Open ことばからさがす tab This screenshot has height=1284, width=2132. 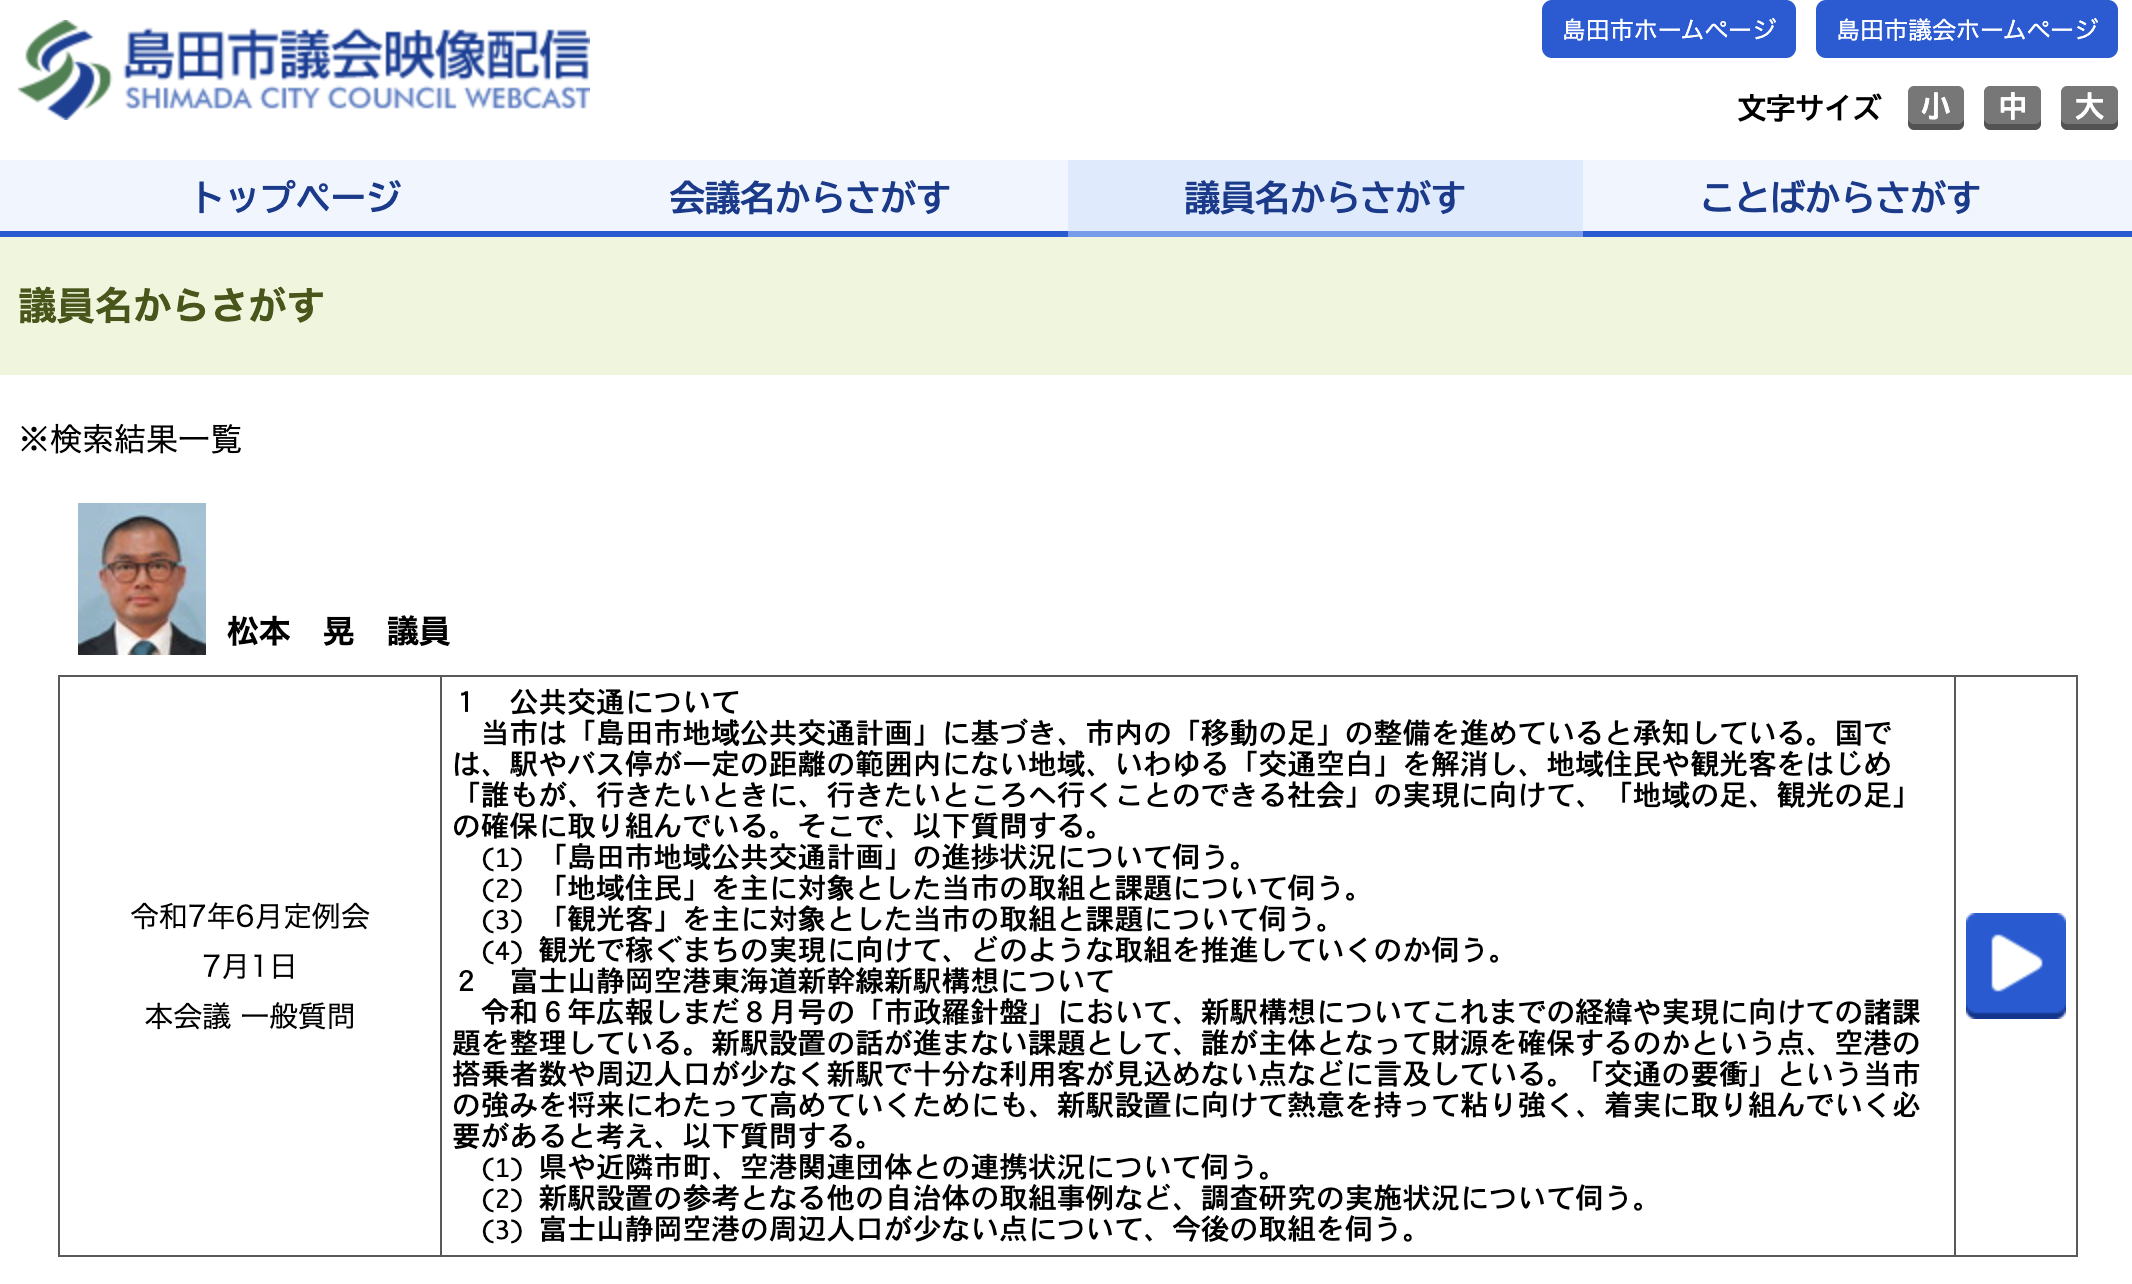coord(1840,197)
